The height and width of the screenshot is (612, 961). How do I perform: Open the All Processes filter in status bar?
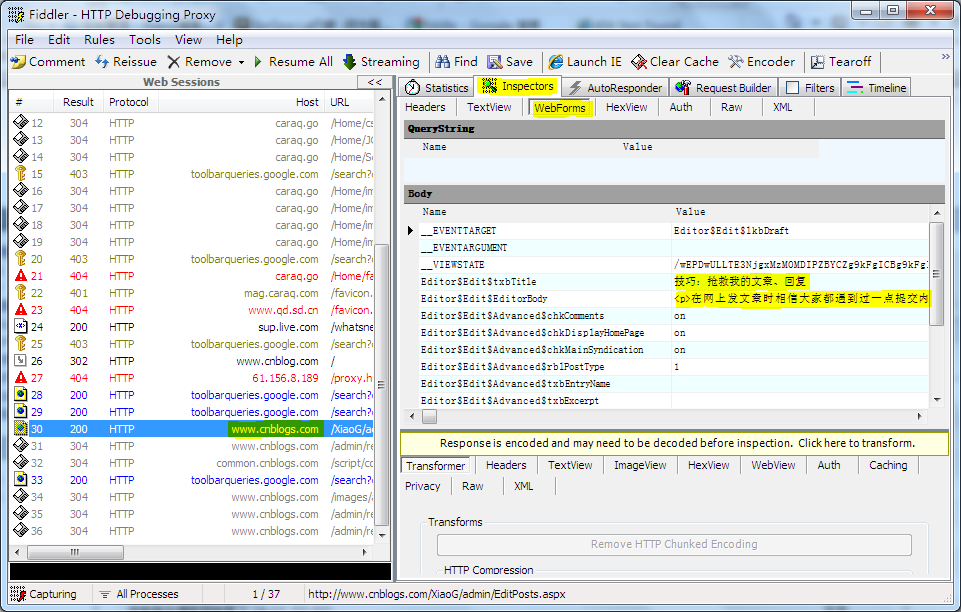139,594
